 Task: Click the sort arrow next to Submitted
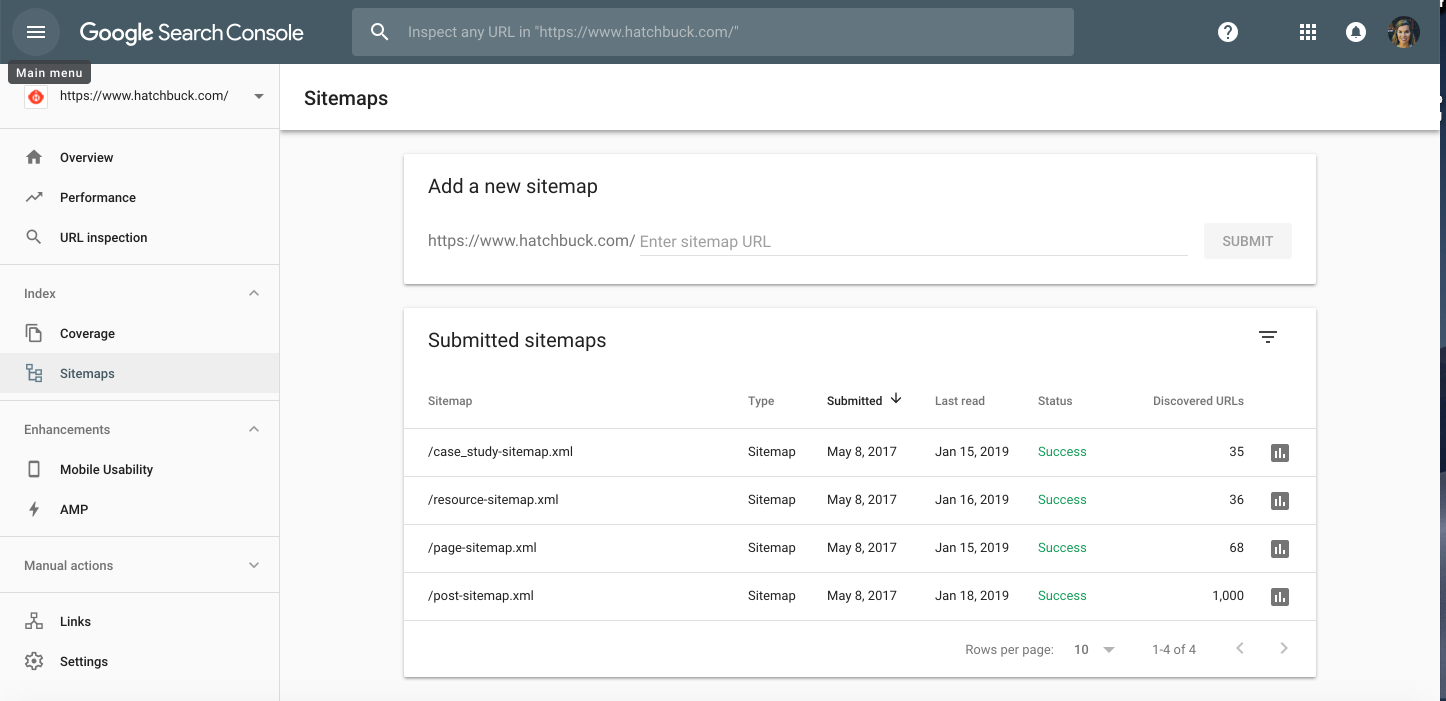(896, 399)
